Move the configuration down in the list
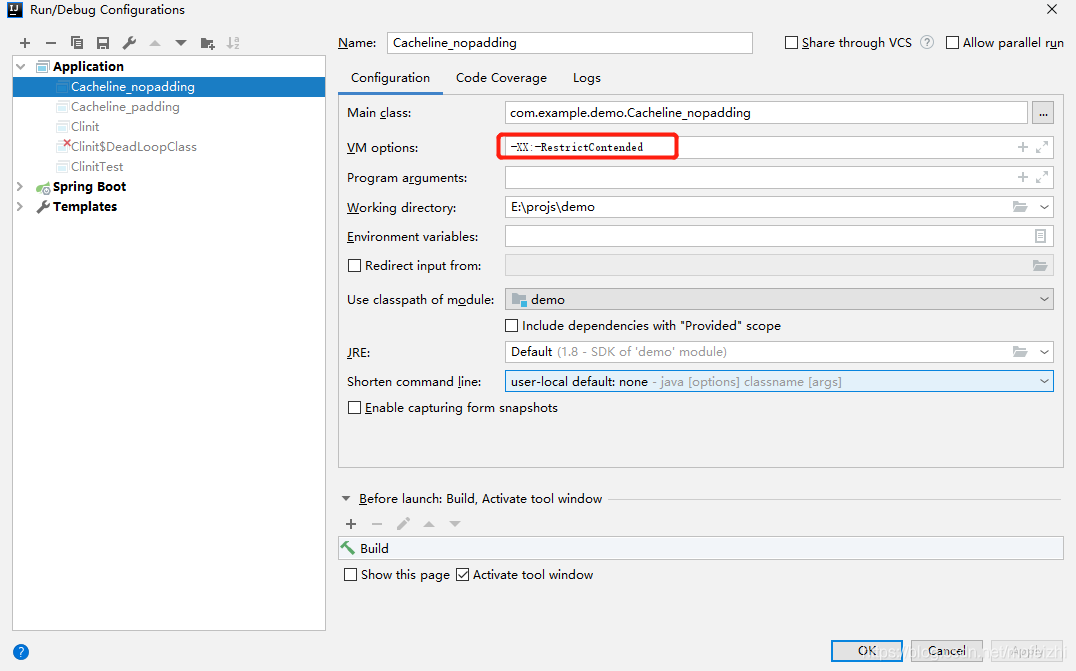Image resolution: width=1076 pixels, height=671 pixels. point(180,43)
